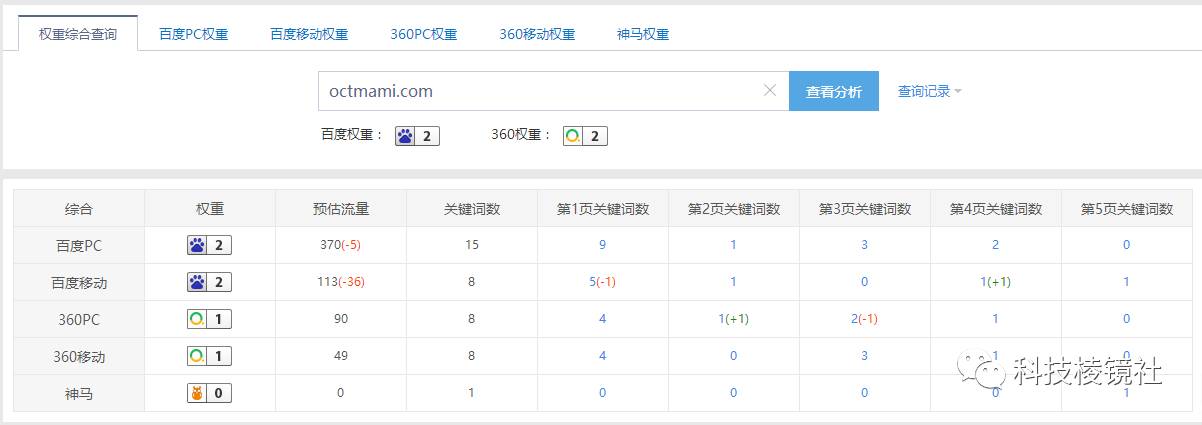
Task: Click 360PC second-page keyword count link
Action: pos(732,319)
